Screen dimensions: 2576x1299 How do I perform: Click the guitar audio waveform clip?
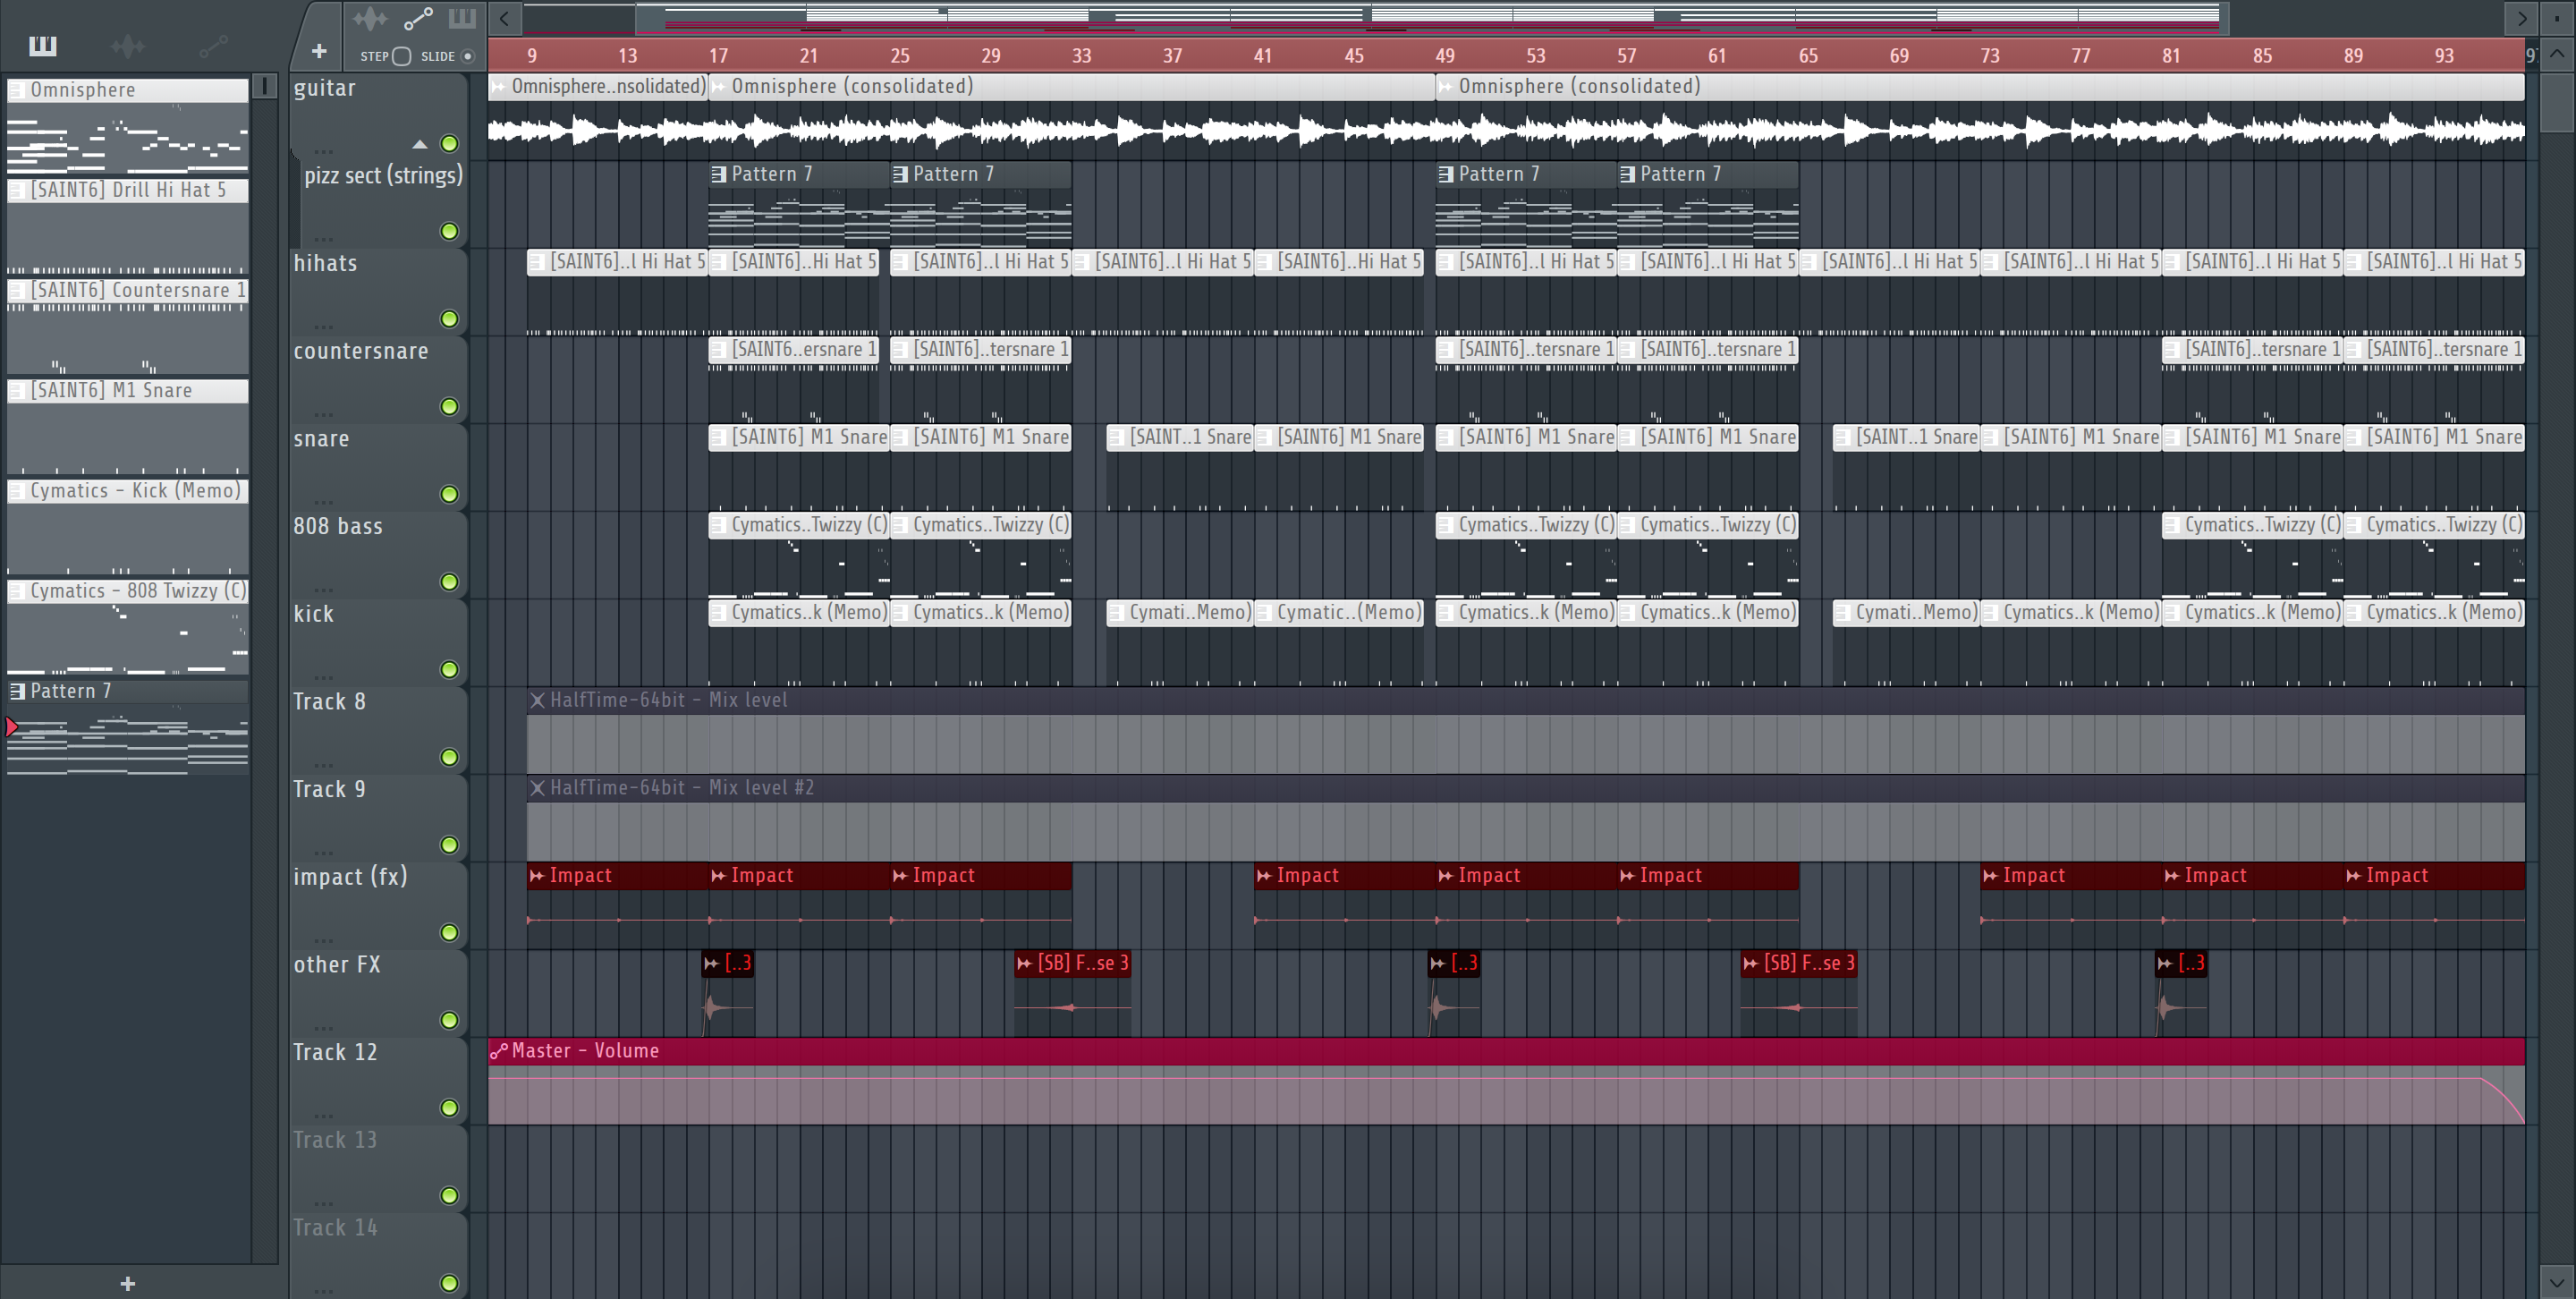tap(1506, 130)
